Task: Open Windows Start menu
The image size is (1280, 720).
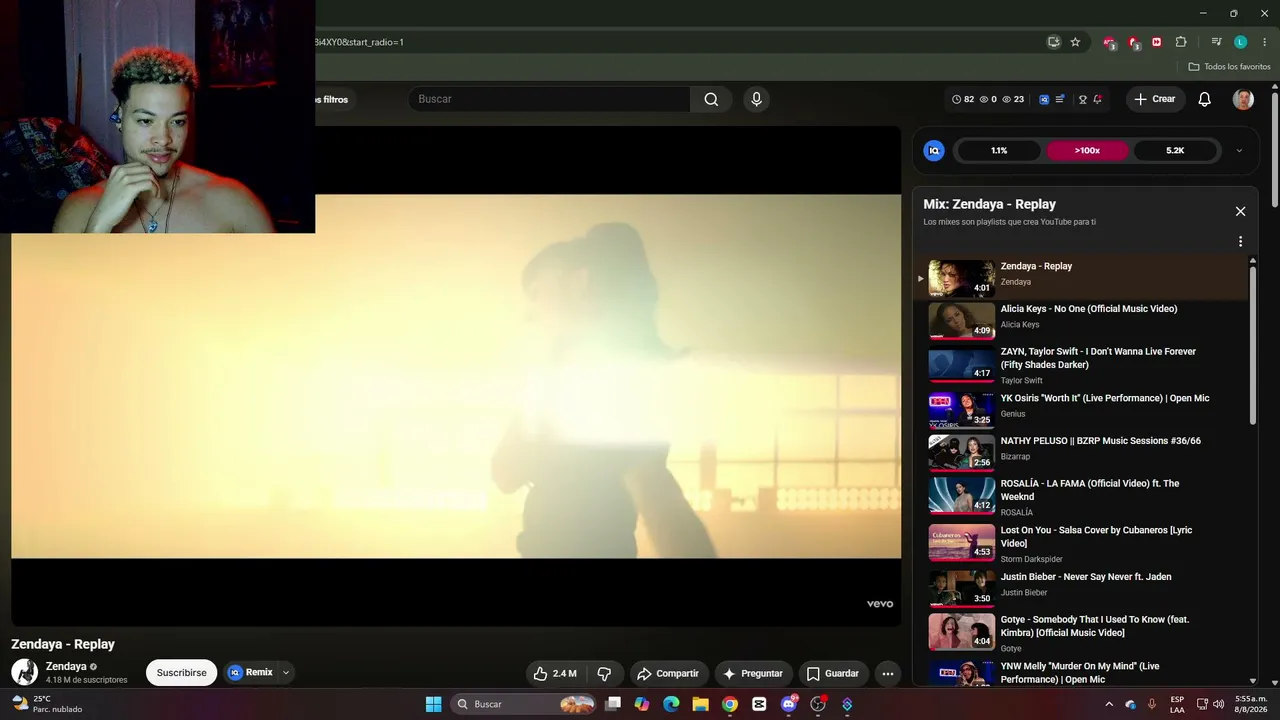Action: tap(433, 704)
